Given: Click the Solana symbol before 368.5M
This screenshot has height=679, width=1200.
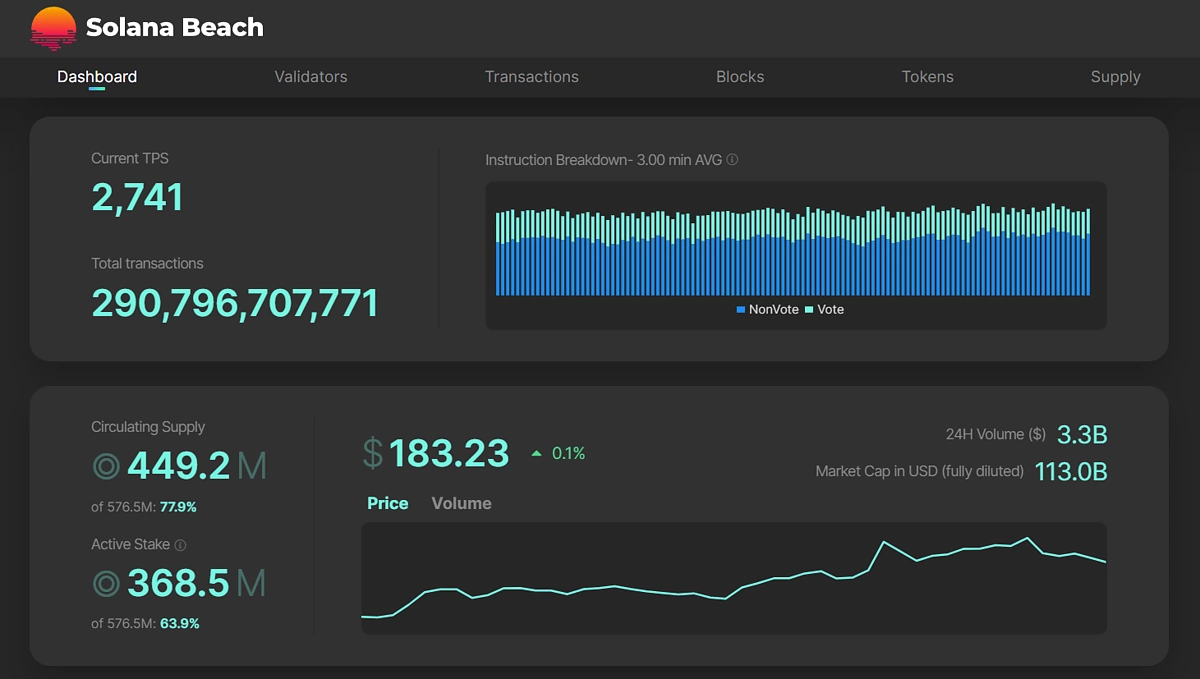Looking at the screenshot, I should pos(108,583).
